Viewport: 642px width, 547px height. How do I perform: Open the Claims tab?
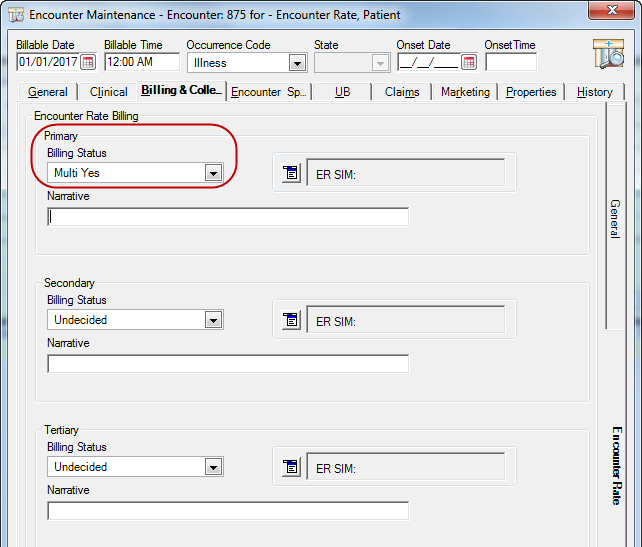pos(402,92)
